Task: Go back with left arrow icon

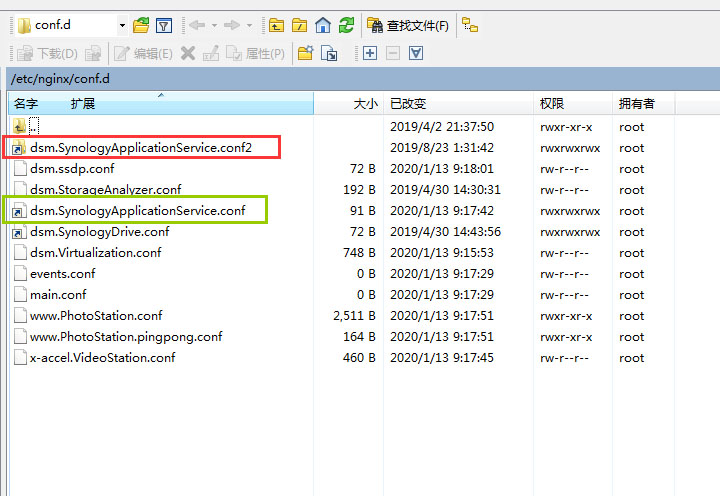Action: point(197,25)
